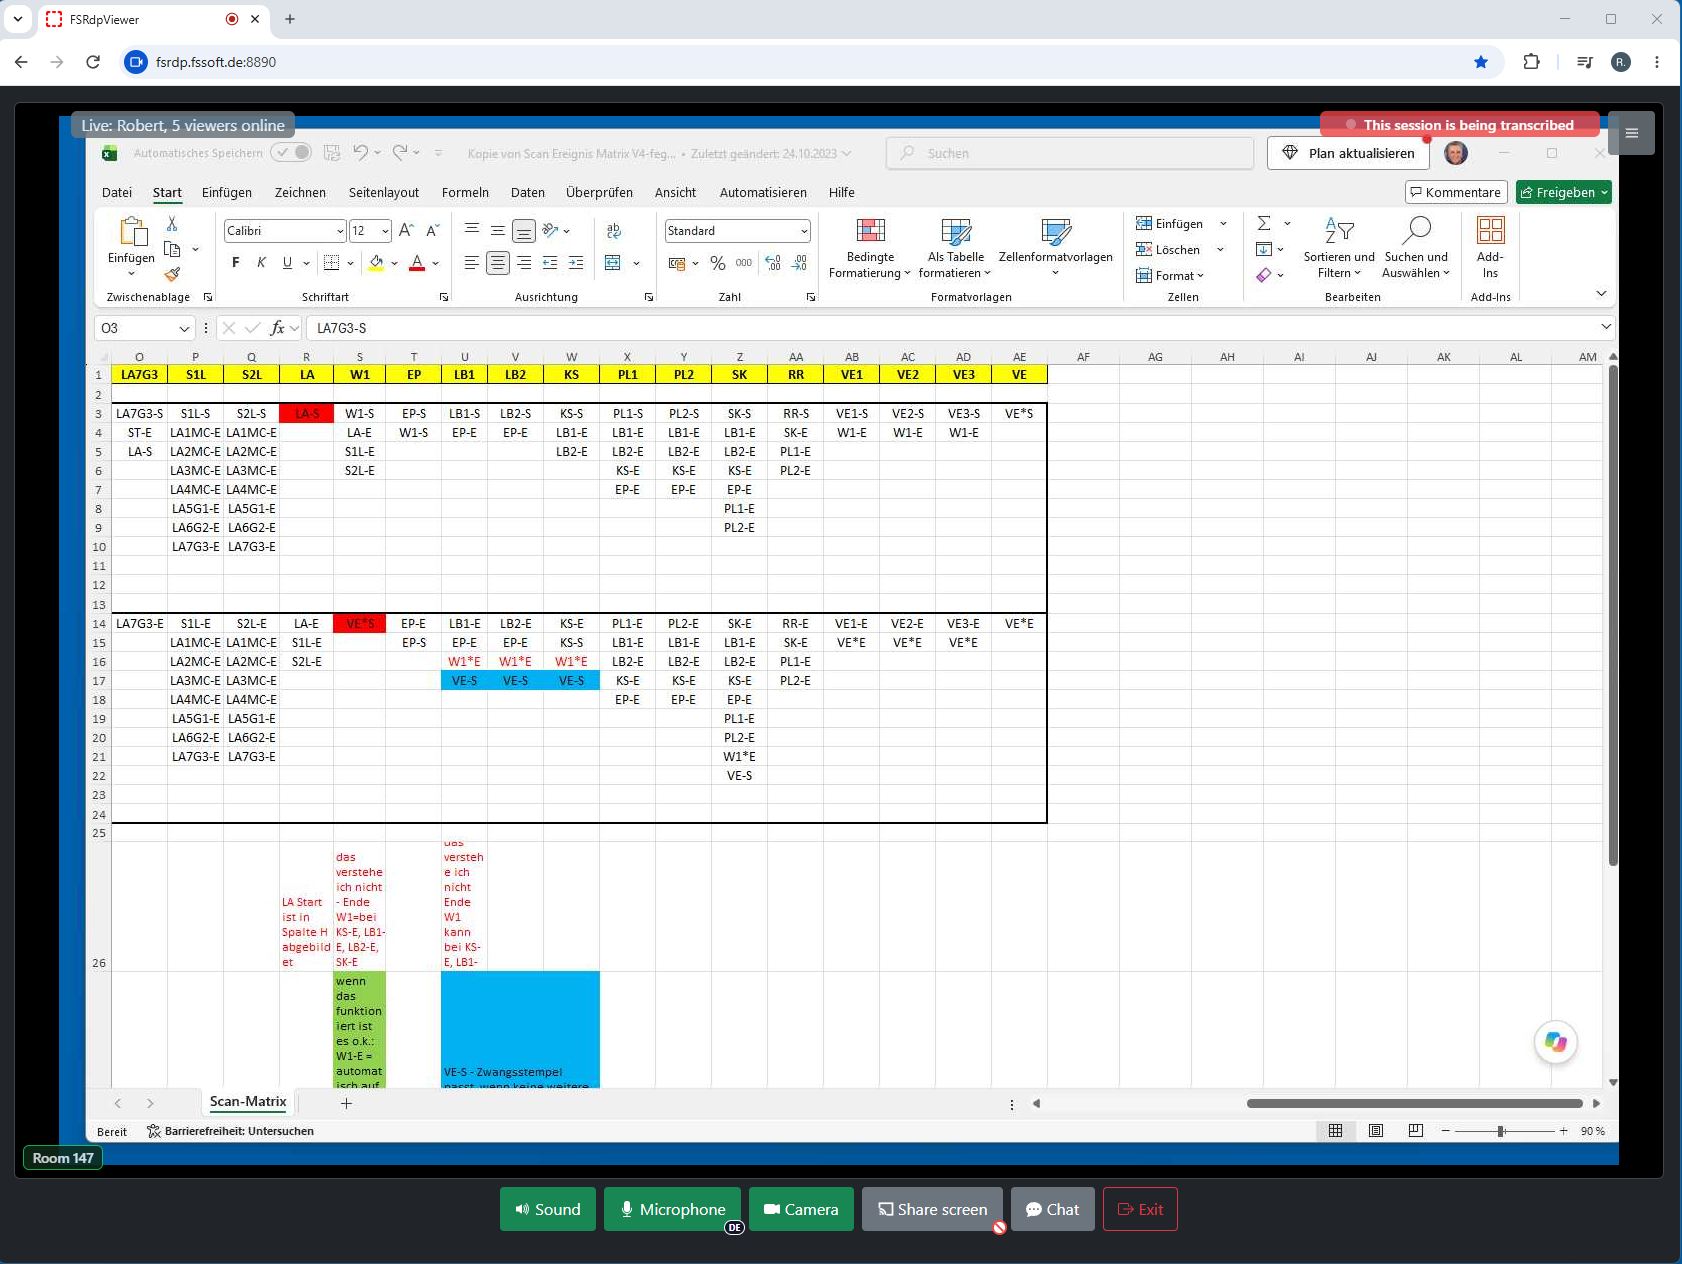Switch to page break preview icon
Screen dimensions: 1682x1264
click(x=1415, y=1131)
